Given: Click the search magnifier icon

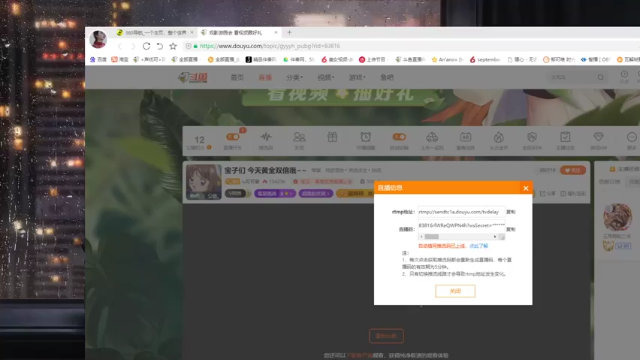Looking at the screenshot, I should 600,77.
